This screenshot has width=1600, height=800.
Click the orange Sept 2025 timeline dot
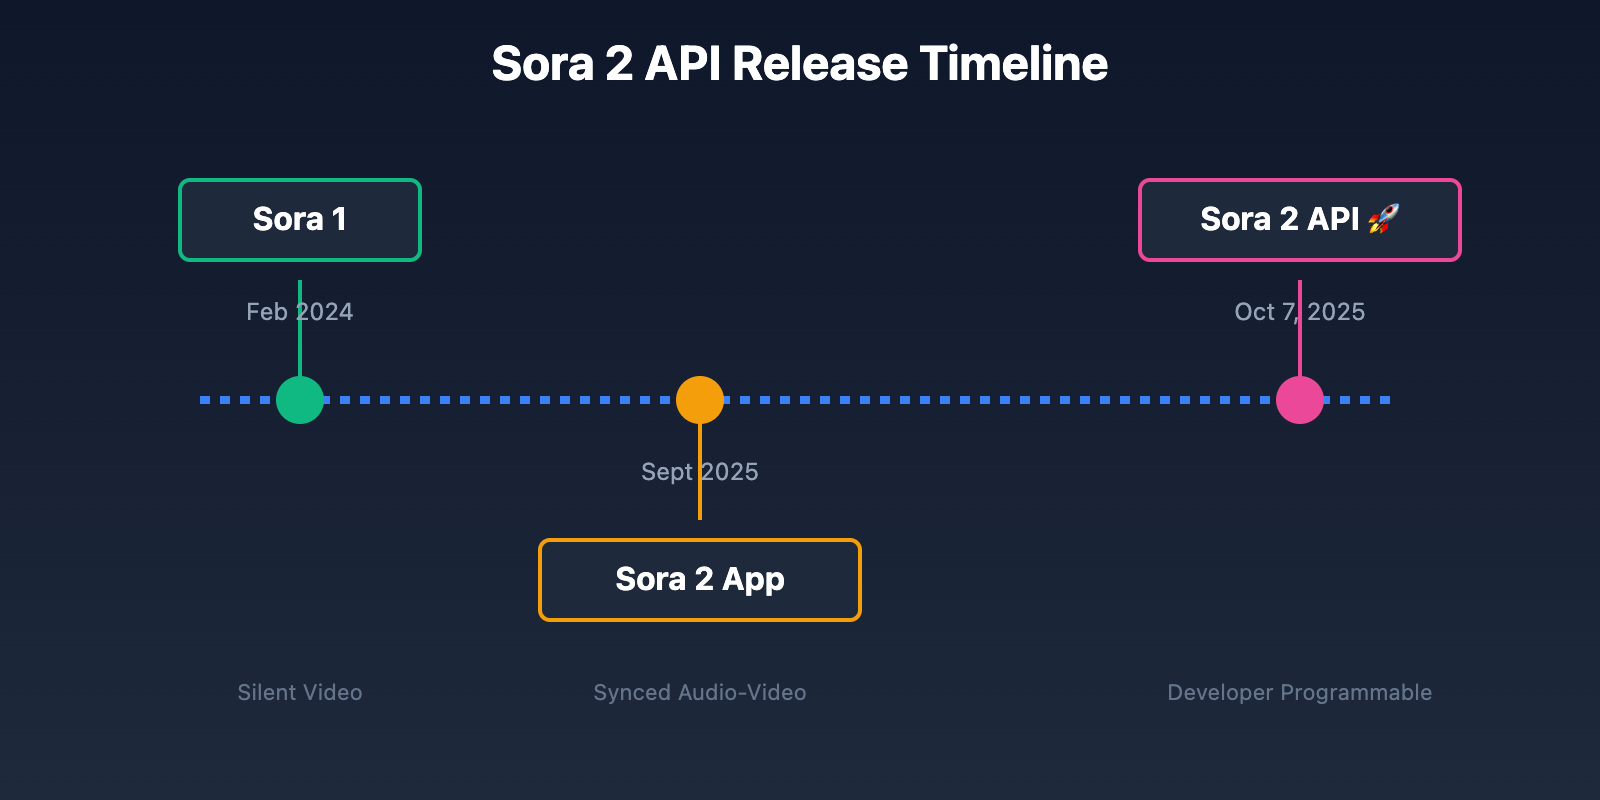point(700,400)
